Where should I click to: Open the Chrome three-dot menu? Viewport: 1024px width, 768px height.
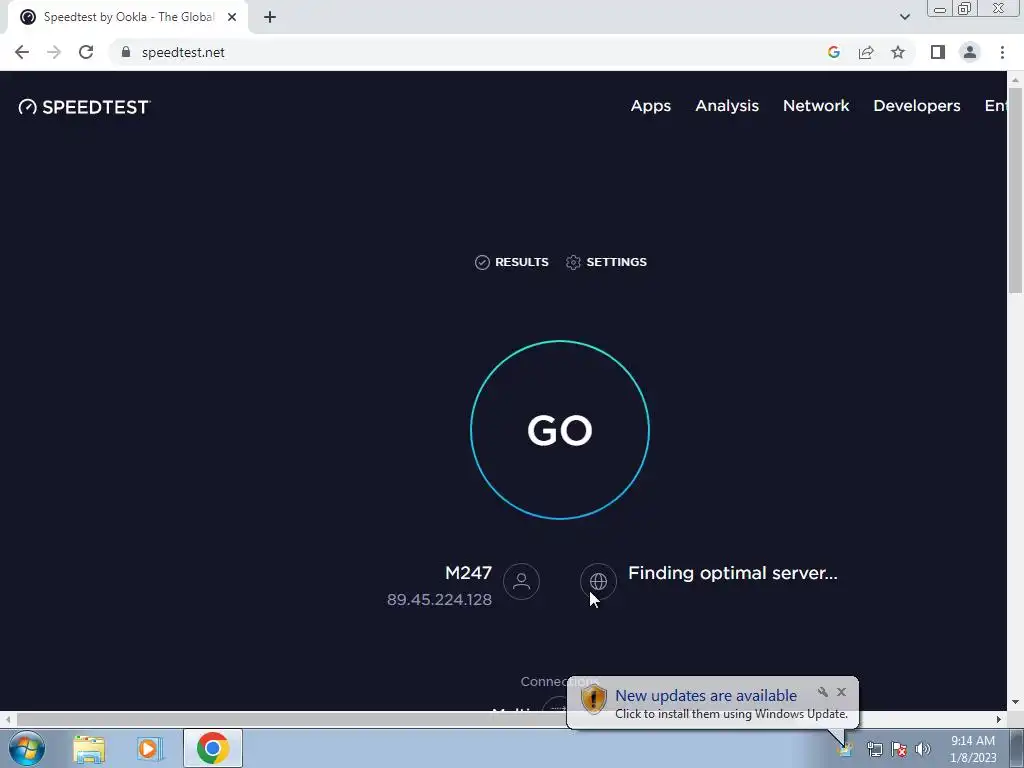click(1002, 52)
